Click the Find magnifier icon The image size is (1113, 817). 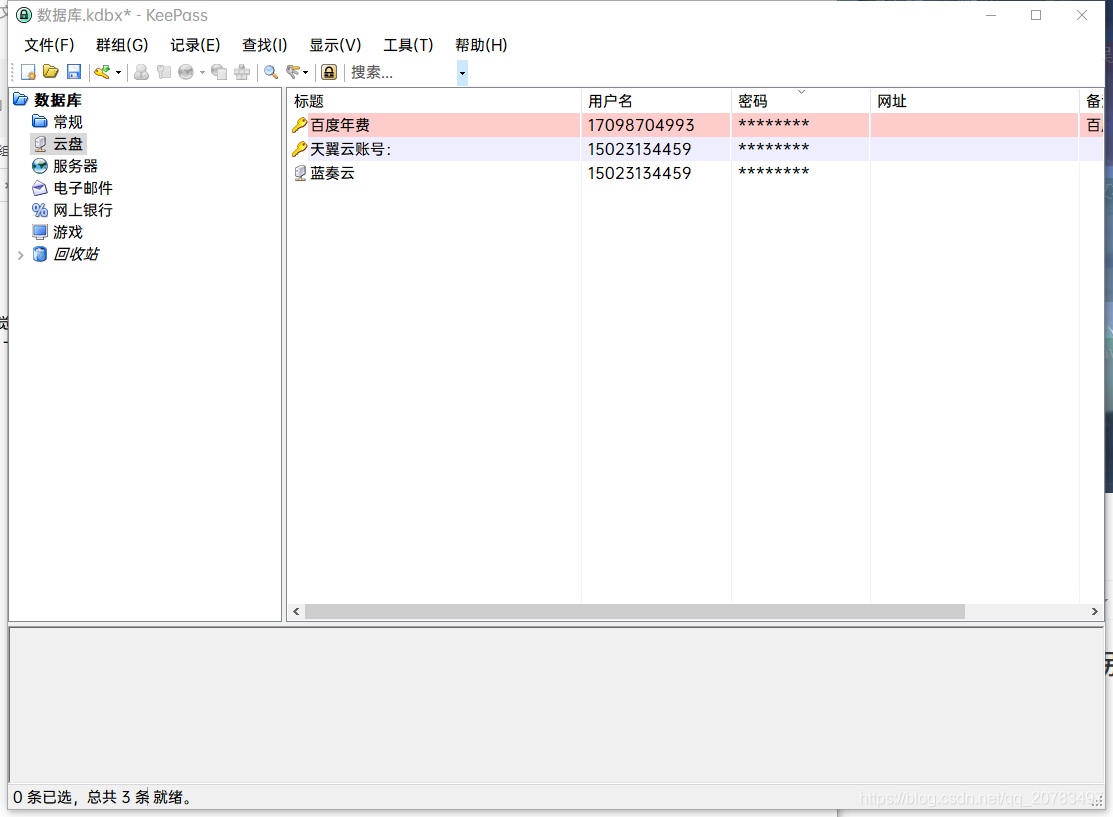point(270,72)
